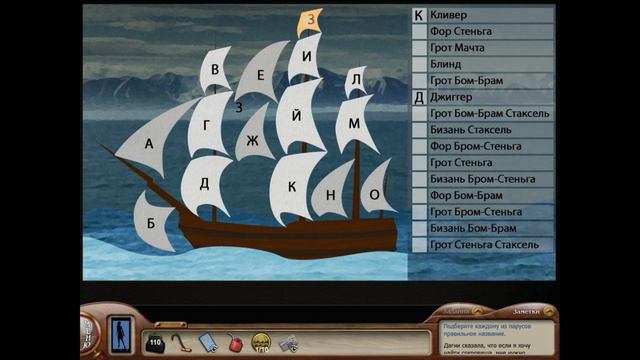Click the letter box beside Джиггер
Viewport: 640px width, 360px height.
[x=419, y=97]
